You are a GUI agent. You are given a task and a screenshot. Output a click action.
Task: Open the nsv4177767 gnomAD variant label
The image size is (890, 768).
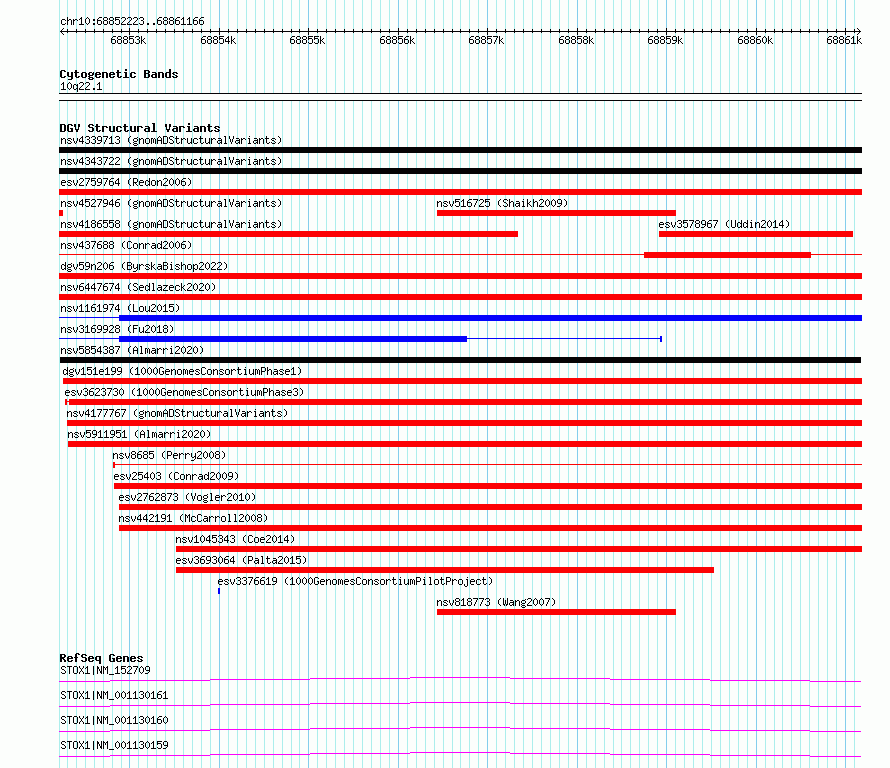[x=177, y=413]
